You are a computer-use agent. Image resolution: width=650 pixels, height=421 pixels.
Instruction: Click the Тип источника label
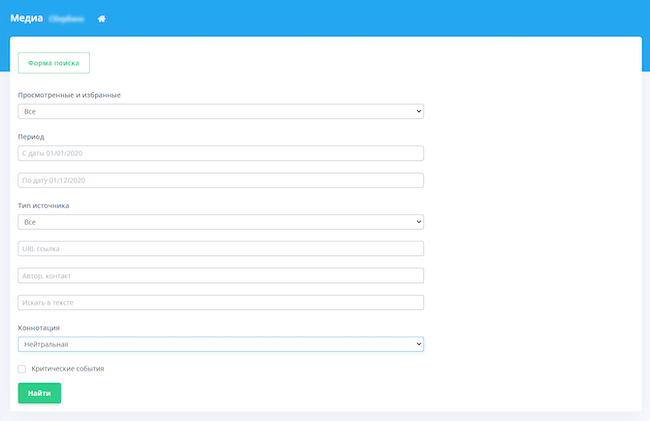44,206
